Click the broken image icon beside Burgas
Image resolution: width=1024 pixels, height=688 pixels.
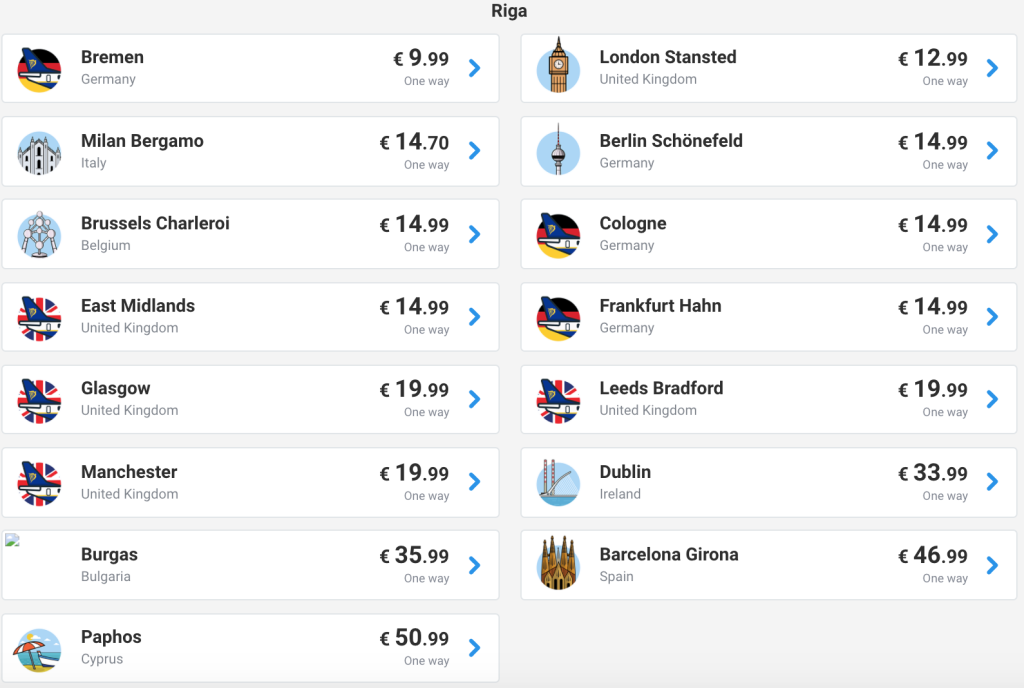pos(13,541)
